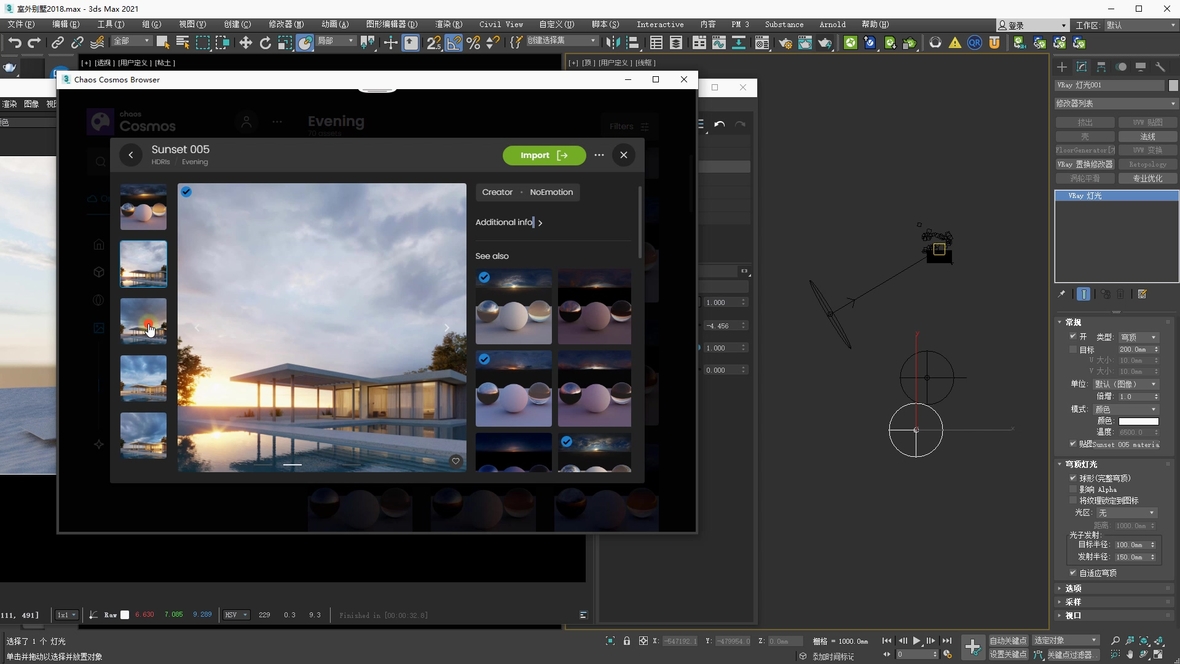Screen dimensions: 1180x664
Task: Open the 类型 dropdown showing 穹顶
Action: click(x=1137, y=337)
